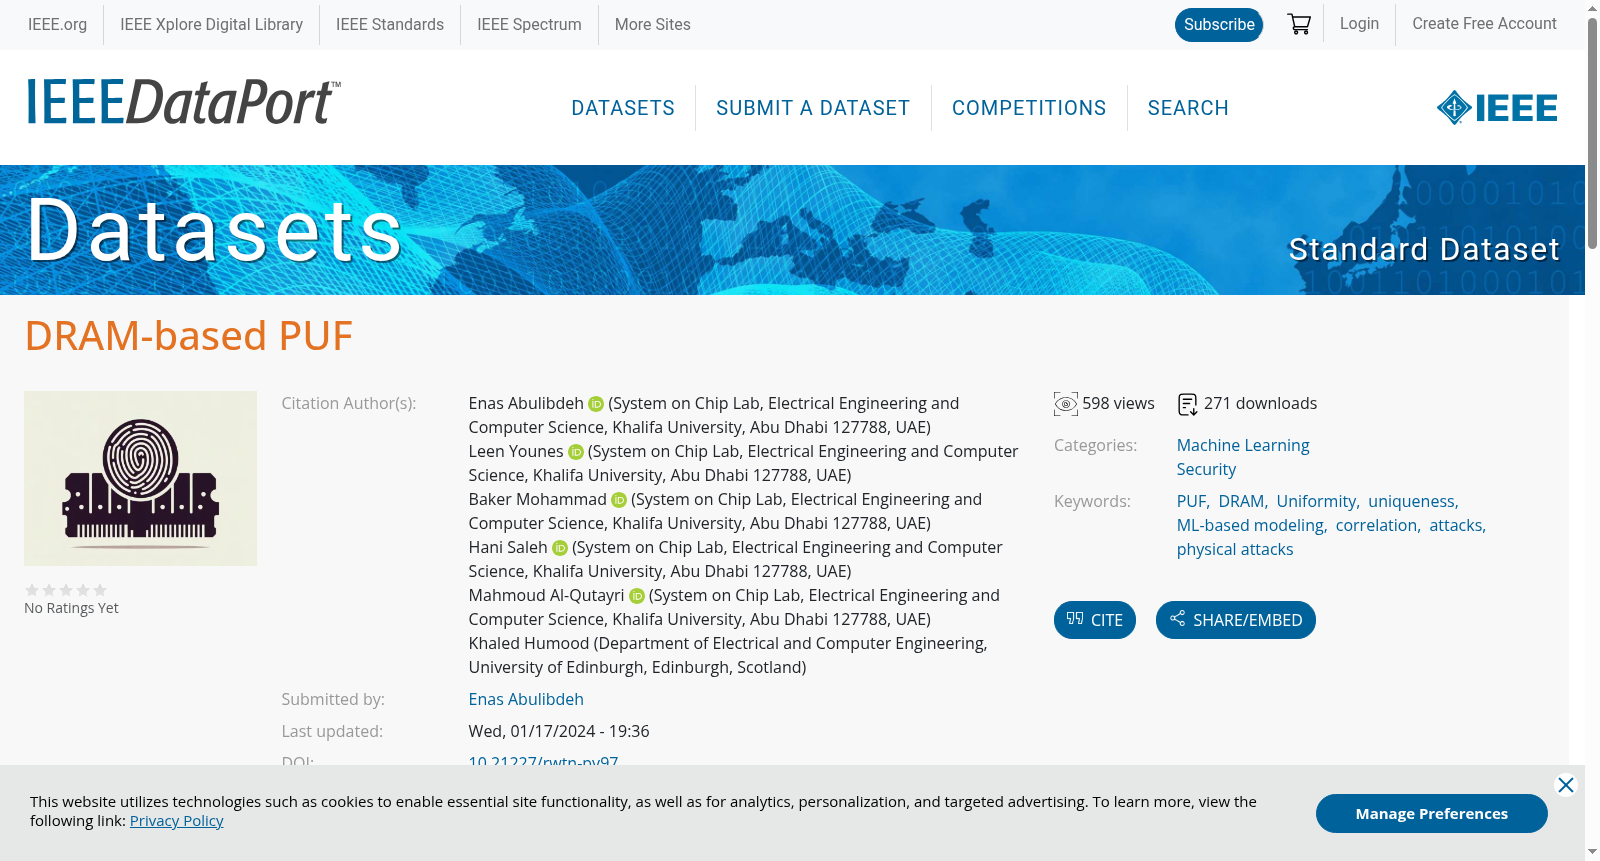The image size is (1600, 861).
Task: Open the shopping cart icon
Action: [x=1299, y=24]
